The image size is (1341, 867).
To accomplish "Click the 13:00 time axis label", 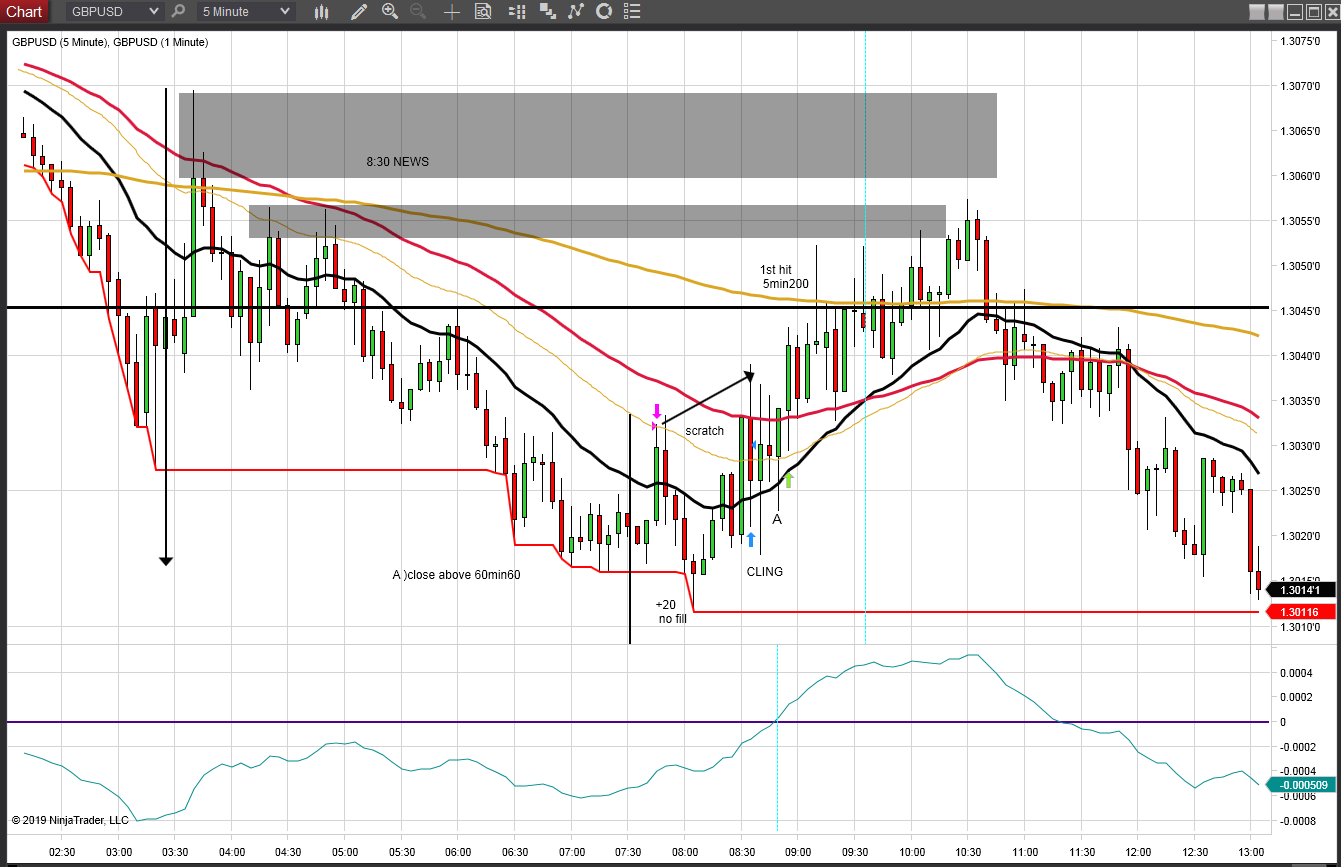I will click(1251, 852).
